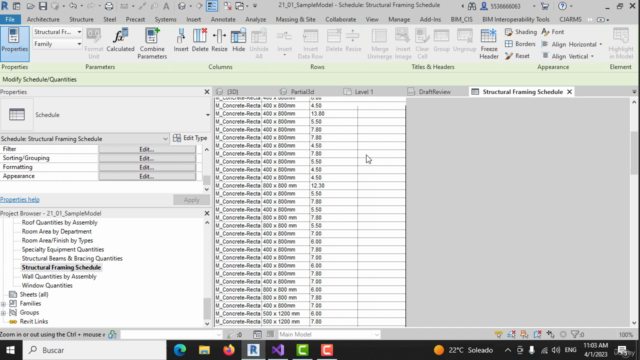Expand the Families tree node
The height and width of the screenshot is (360, 640).
click(4, 304)
